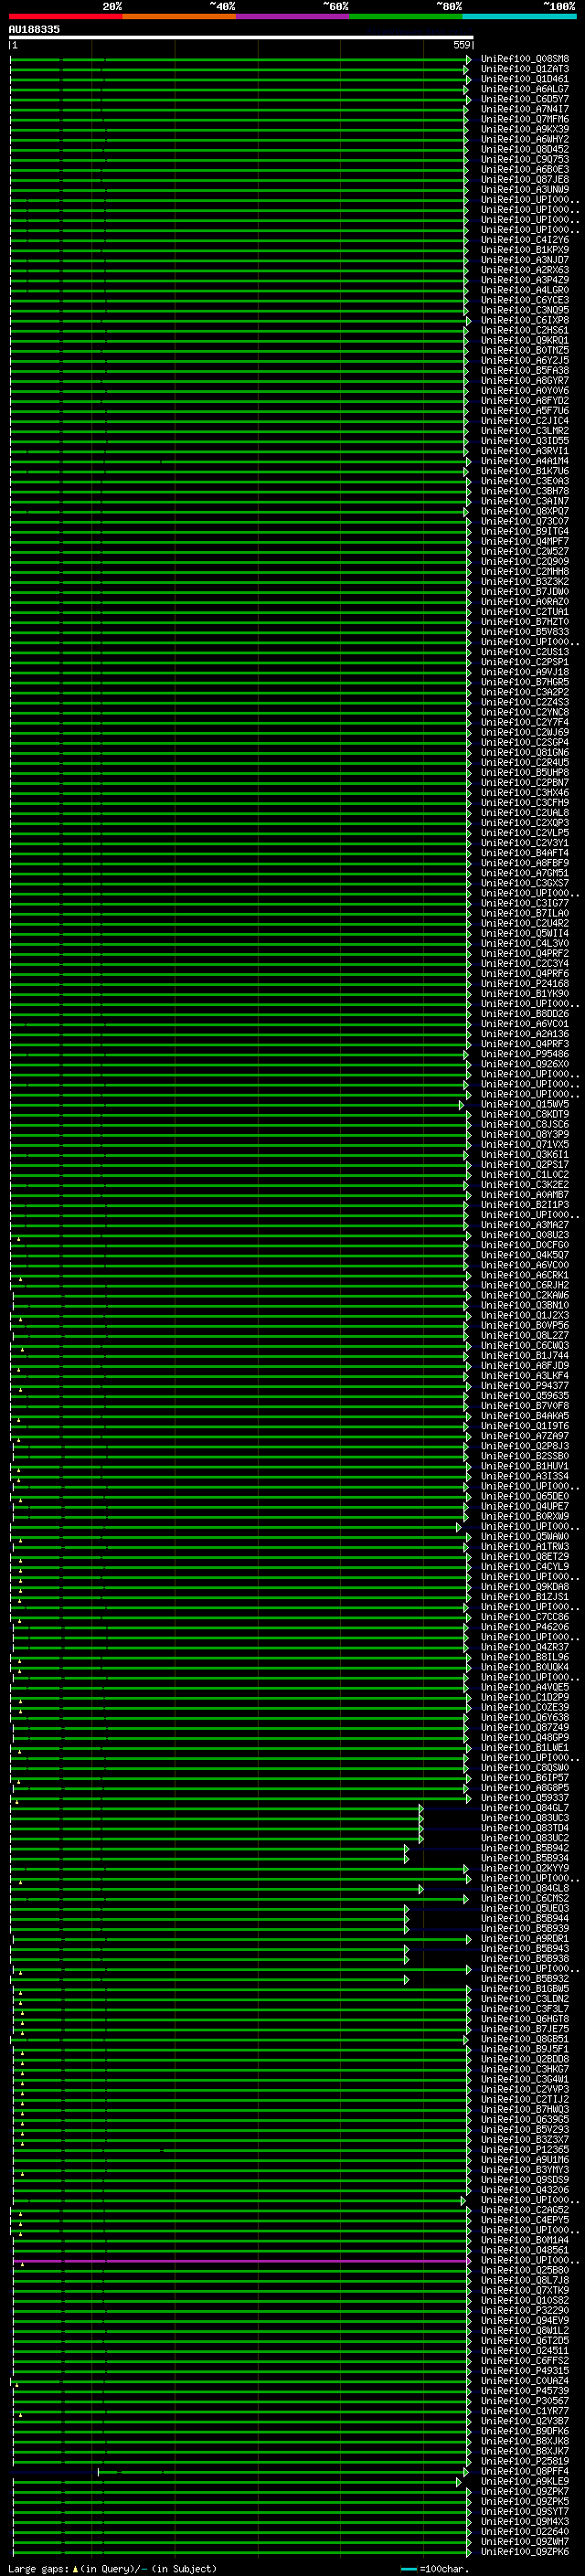Screen dimensions: 585x2576
Task: Select hit UniRef100_Q7MFM6
Action: pos(525,119)
